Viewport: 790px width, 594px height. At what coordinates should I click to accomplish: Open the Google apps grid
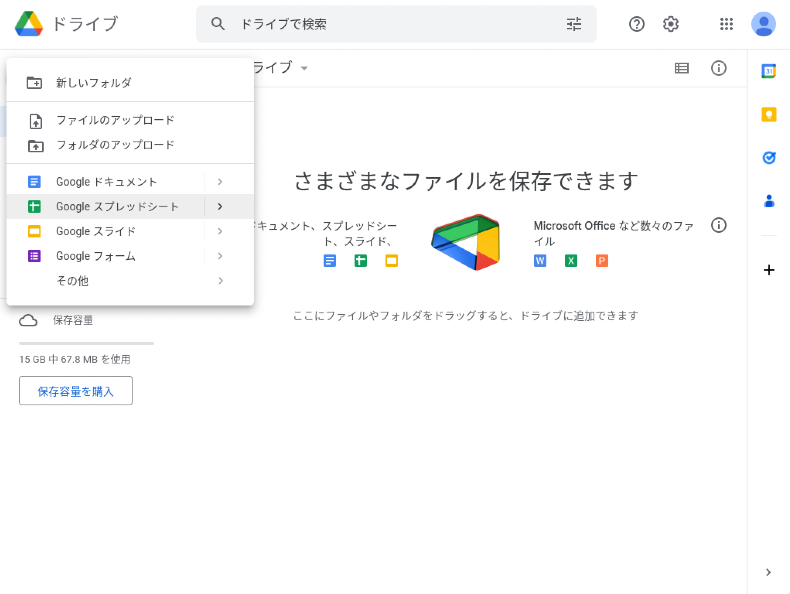coord(726,24)
